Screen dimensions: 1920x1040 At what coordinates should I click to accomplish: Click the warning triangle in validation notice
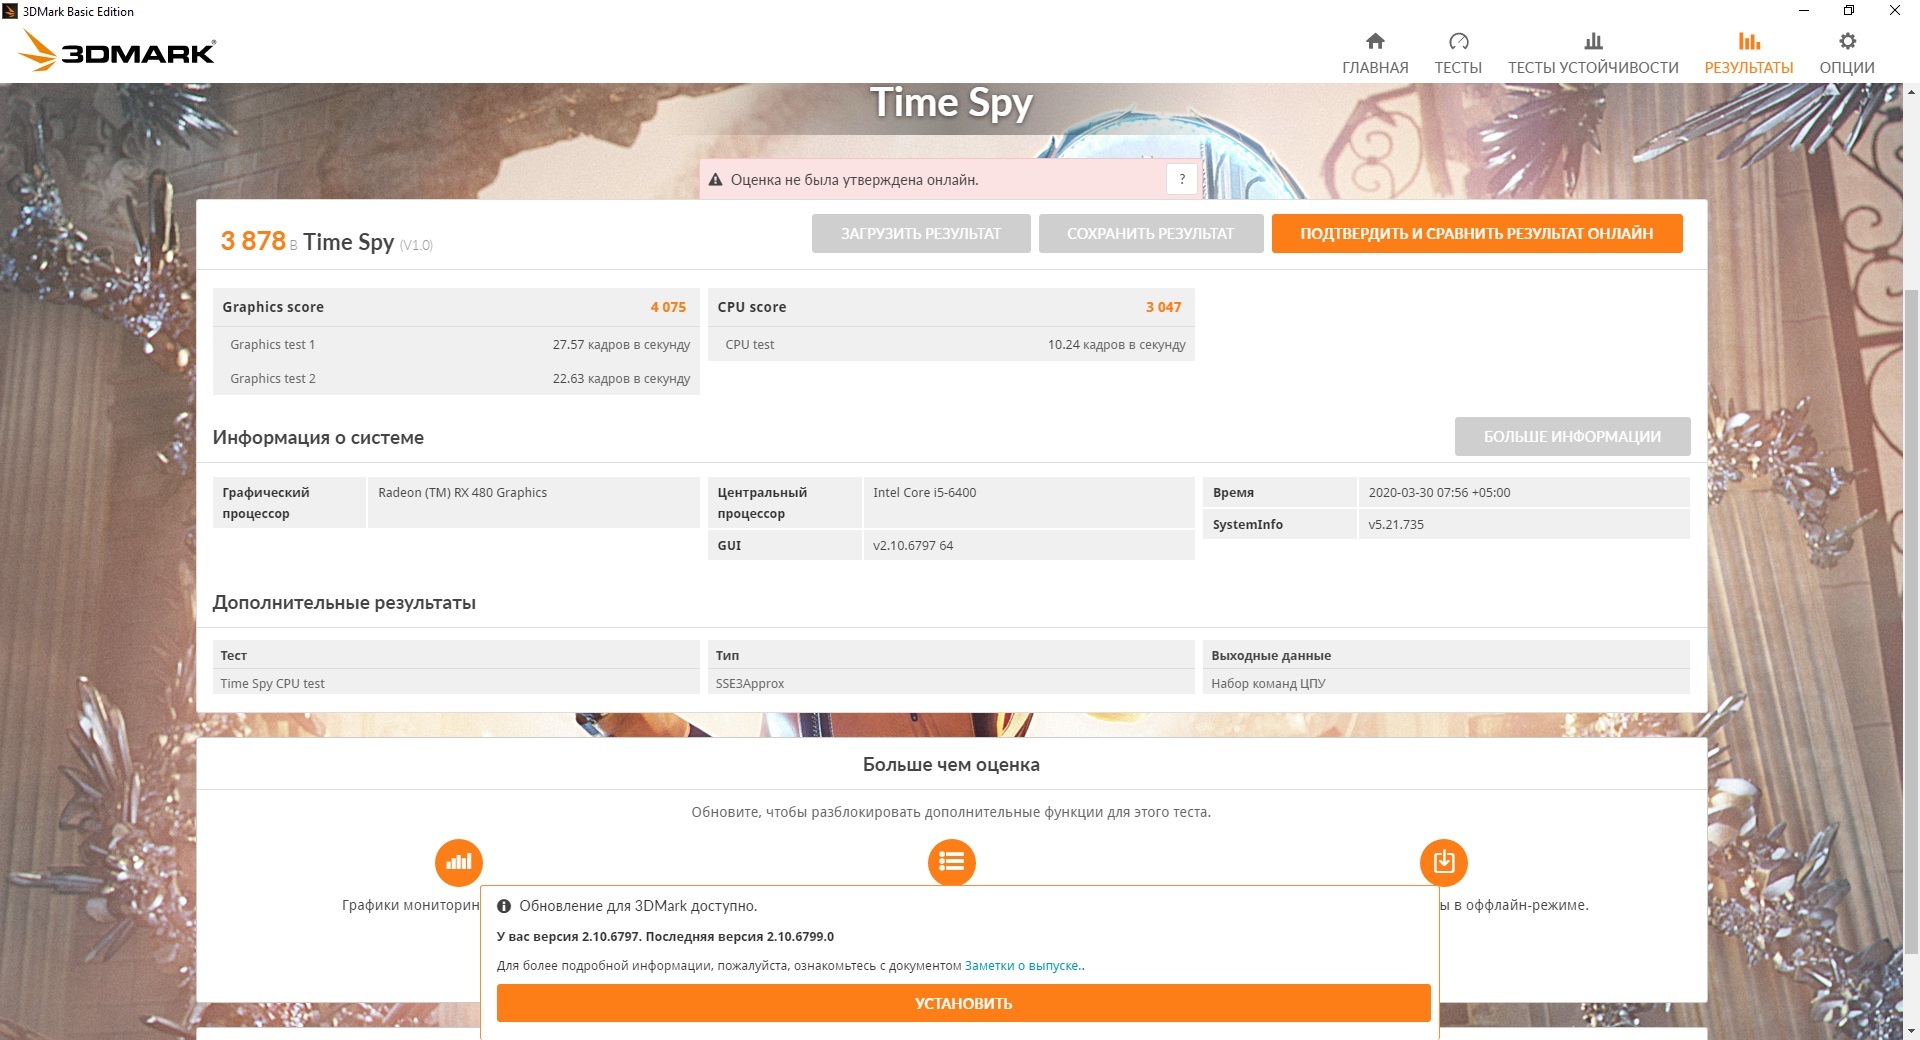715,180
